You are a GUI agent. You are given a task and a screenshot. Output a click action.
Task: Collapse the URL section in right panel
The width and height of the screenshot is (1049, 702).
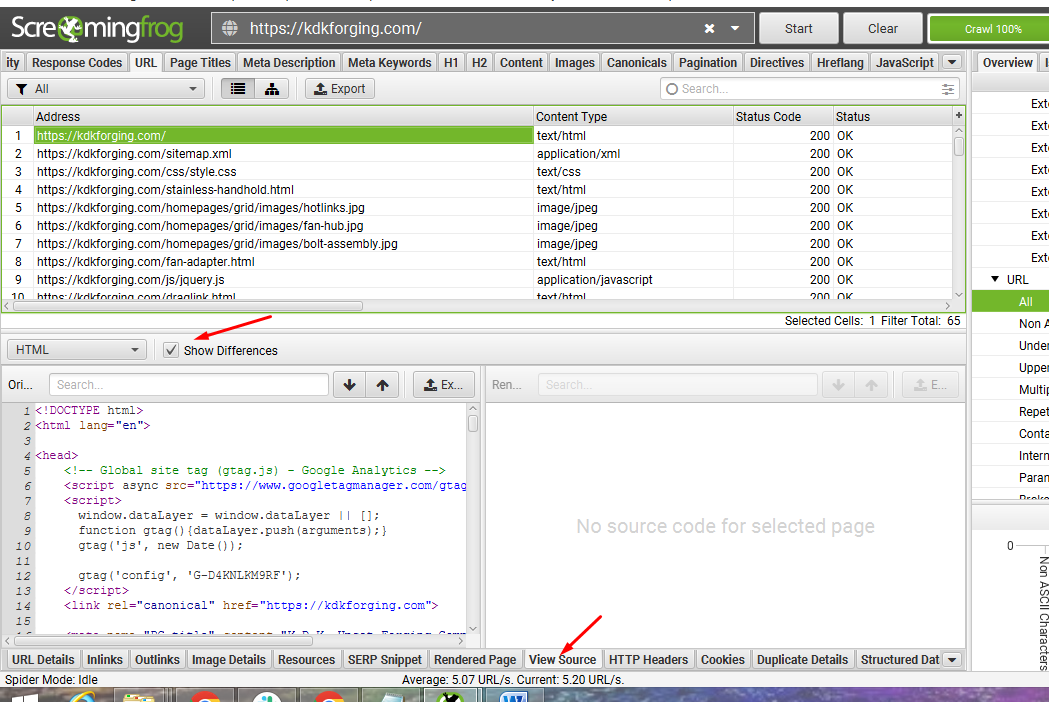pyautogui.click(x=995, y=279)
